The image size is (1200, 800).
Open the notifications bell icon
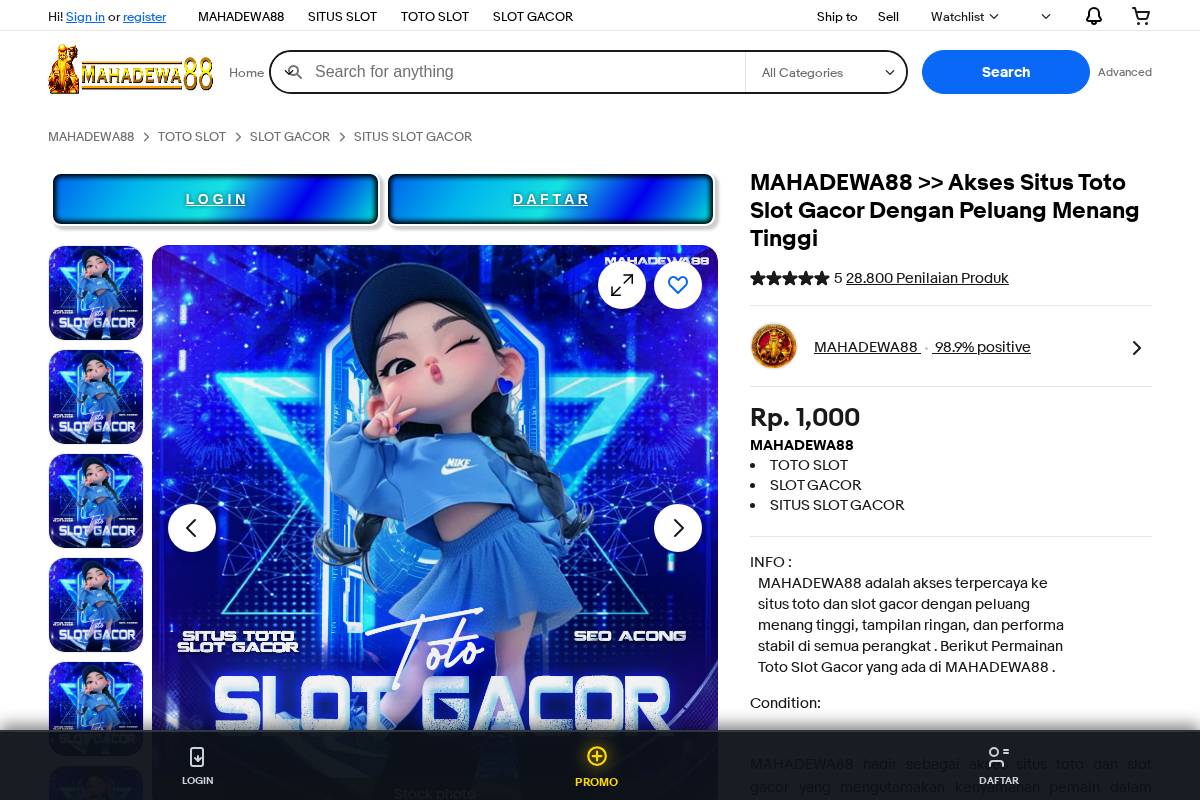coord(1094,16)
